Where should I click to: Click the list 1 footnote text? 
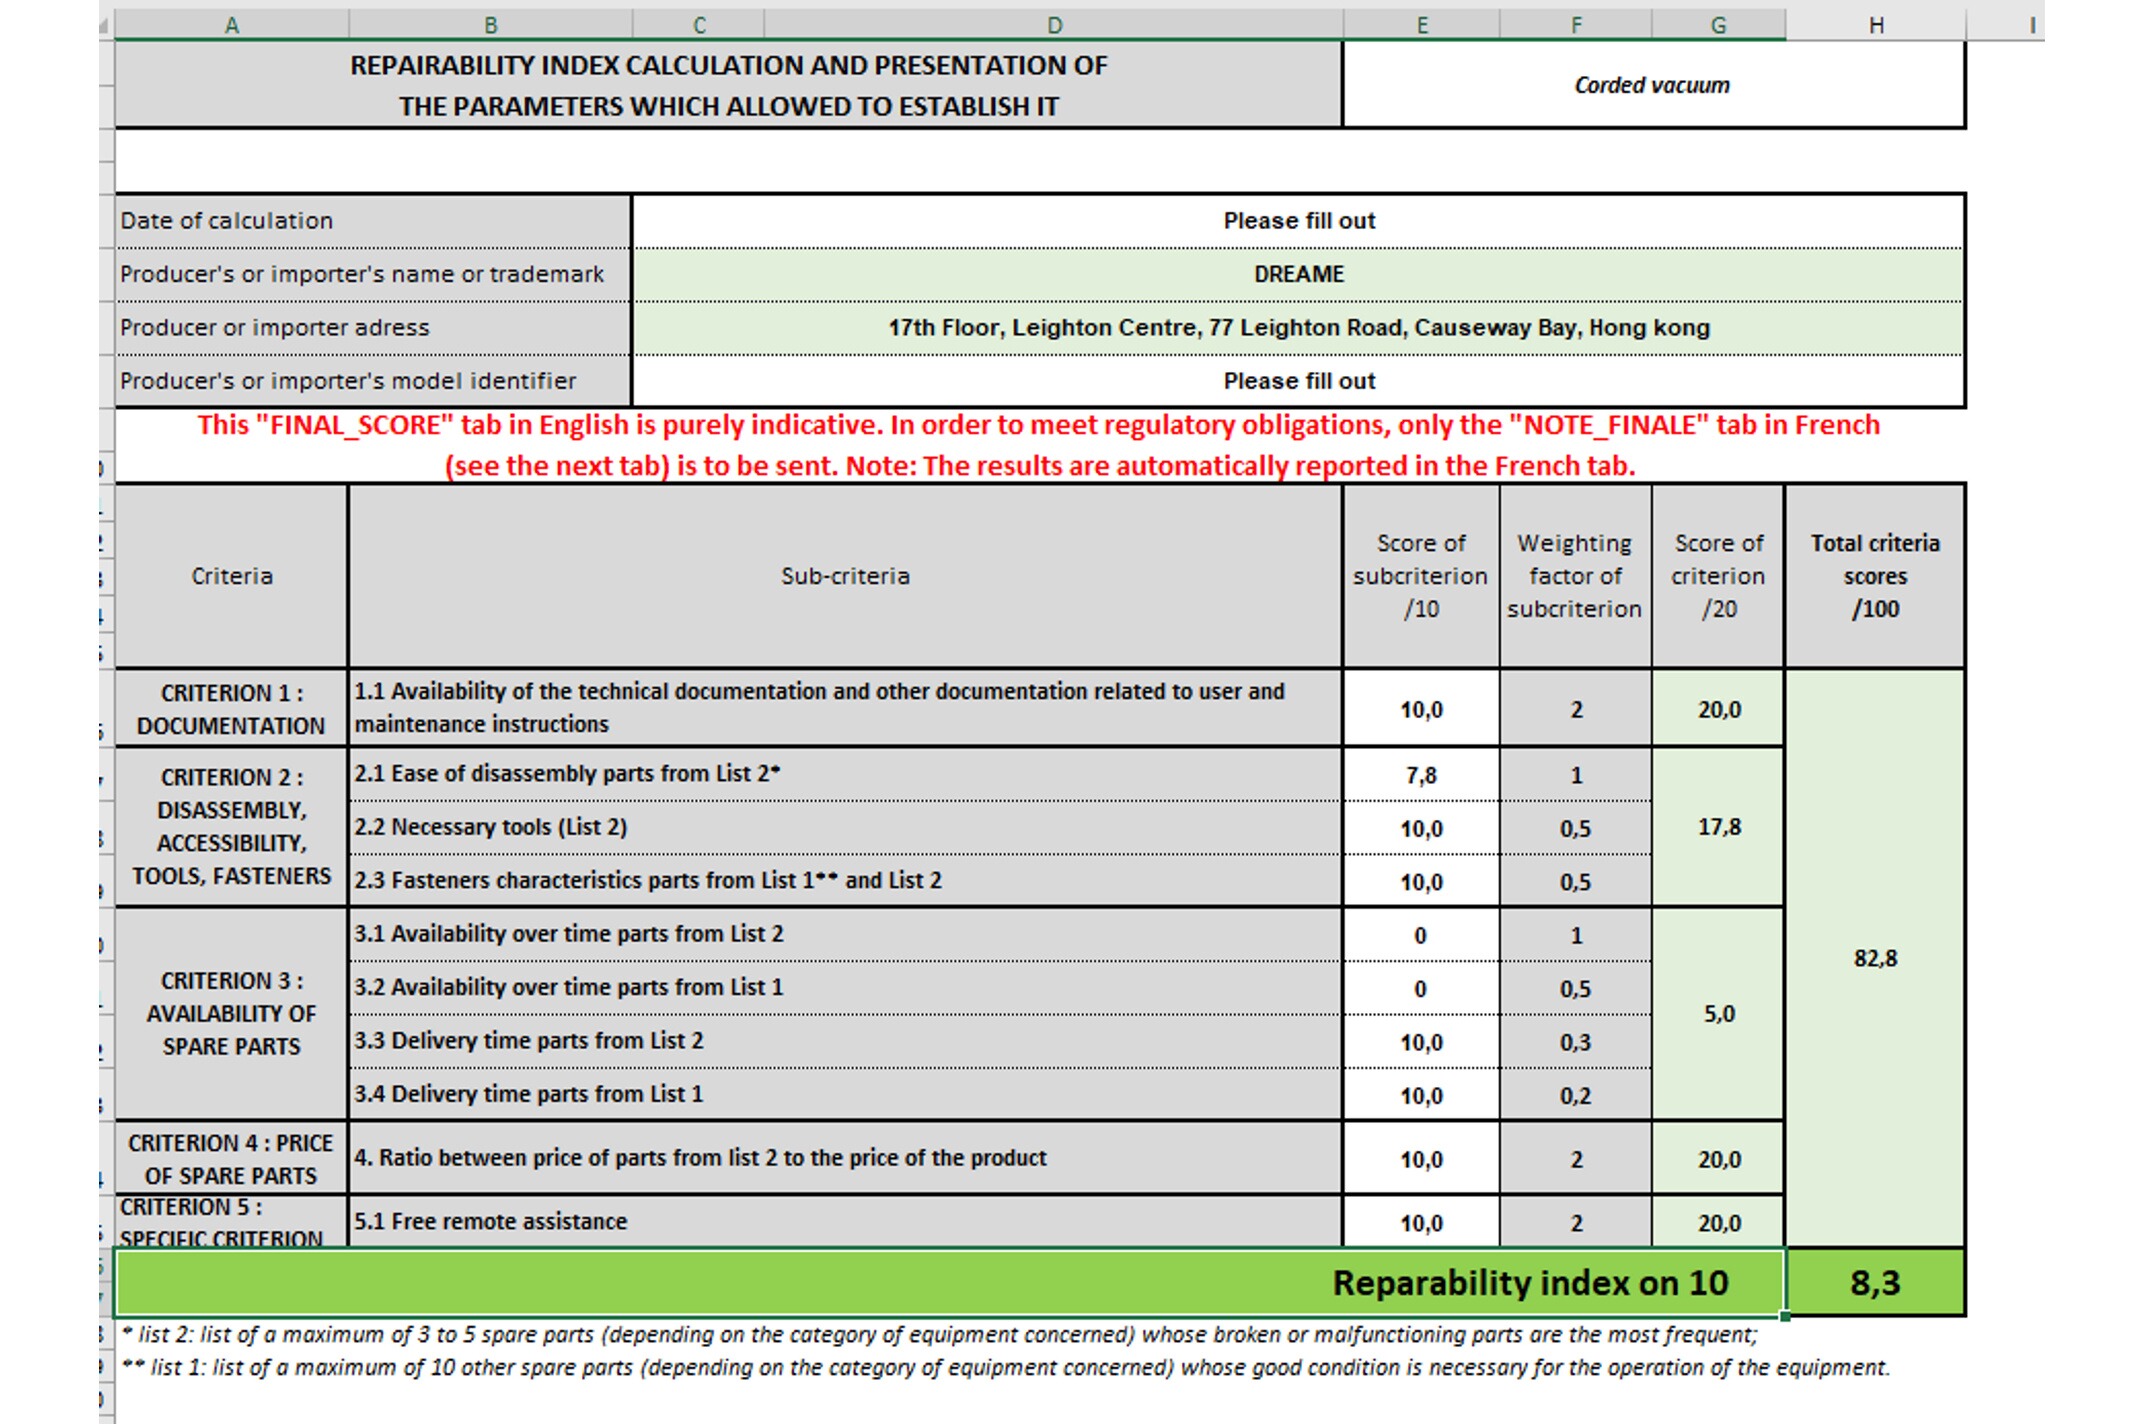[1005, 1368]
